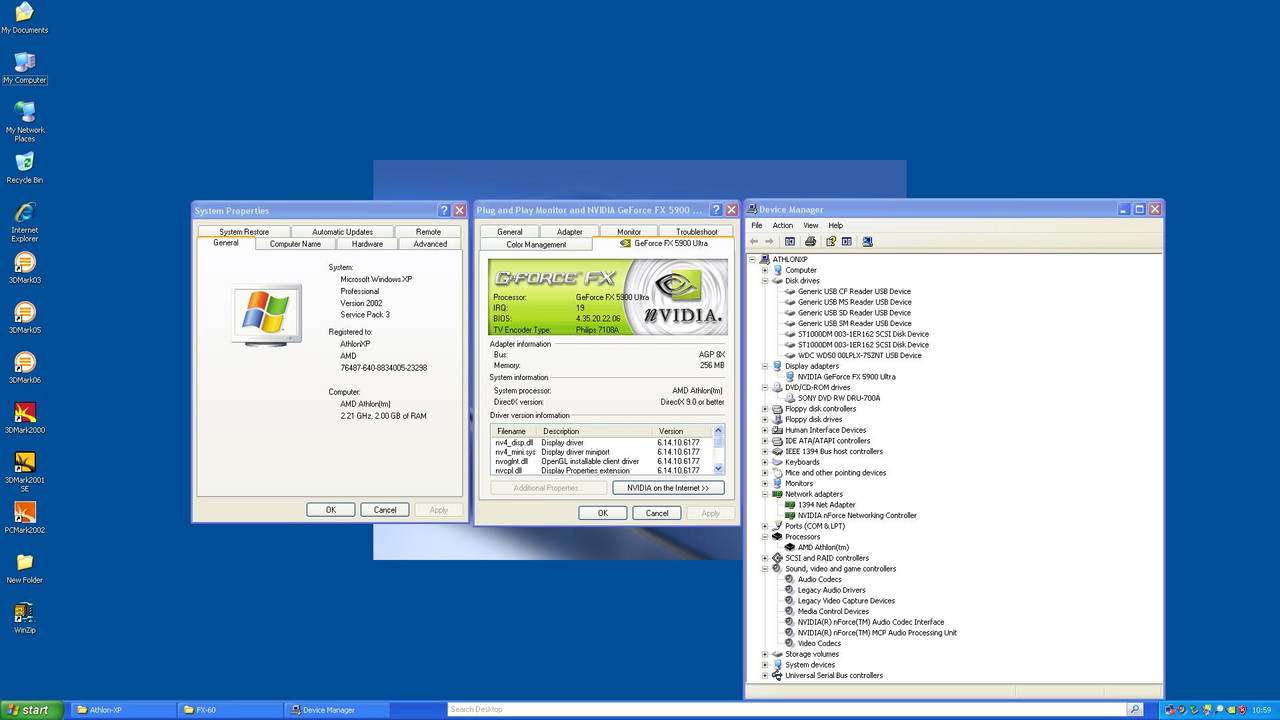Click OK in the GeForce FX 5900 dialog
The height and width of the screenshot is (720, 1280).
tap(603, 513)
